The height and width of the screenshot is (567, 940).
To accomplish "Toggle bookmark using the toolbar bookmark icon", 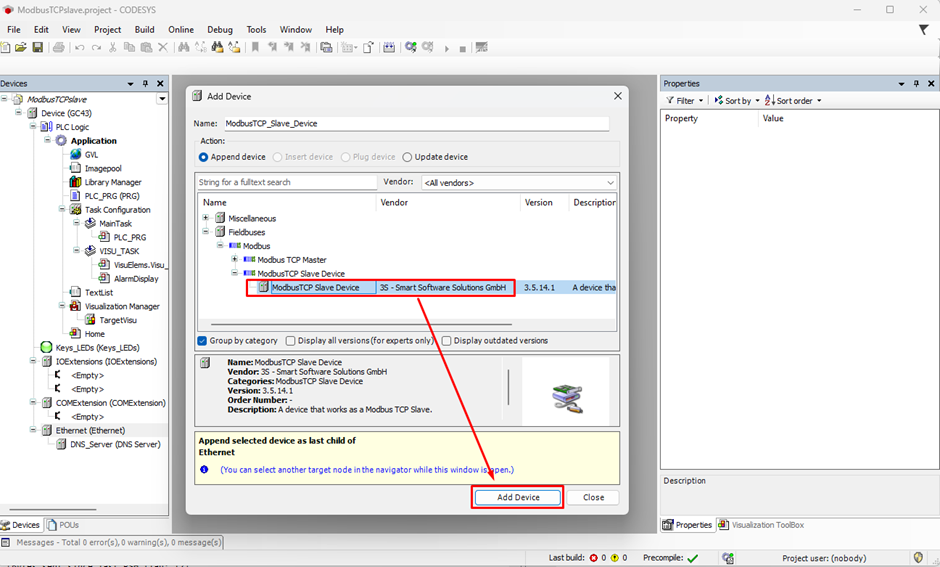I will tap(255, 47).
